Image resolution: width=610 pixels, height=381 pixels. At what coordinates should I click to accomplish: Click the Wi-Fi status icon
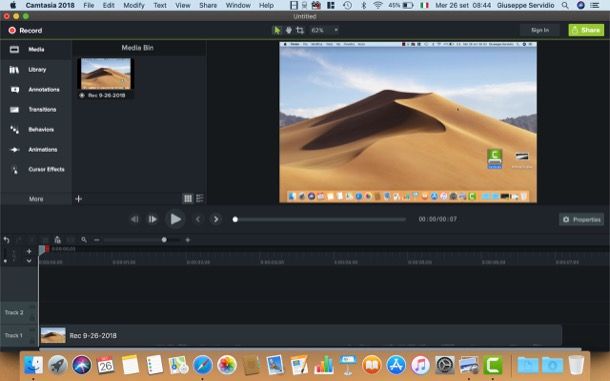pyautogui.click(x=377, y=5)
